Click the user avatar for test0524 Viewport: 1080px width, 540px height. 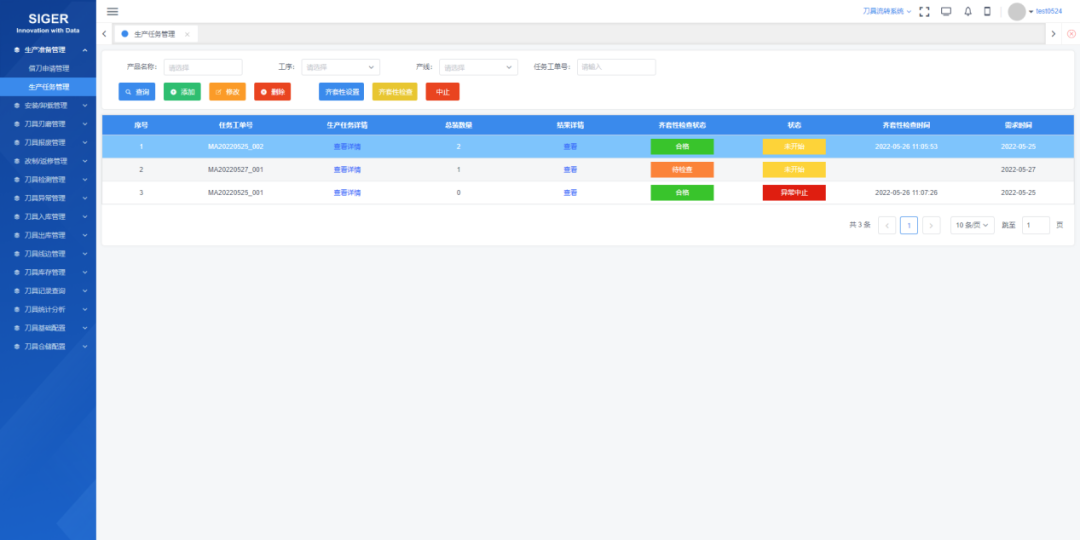pyautogui.click(x=1017, y=11)
